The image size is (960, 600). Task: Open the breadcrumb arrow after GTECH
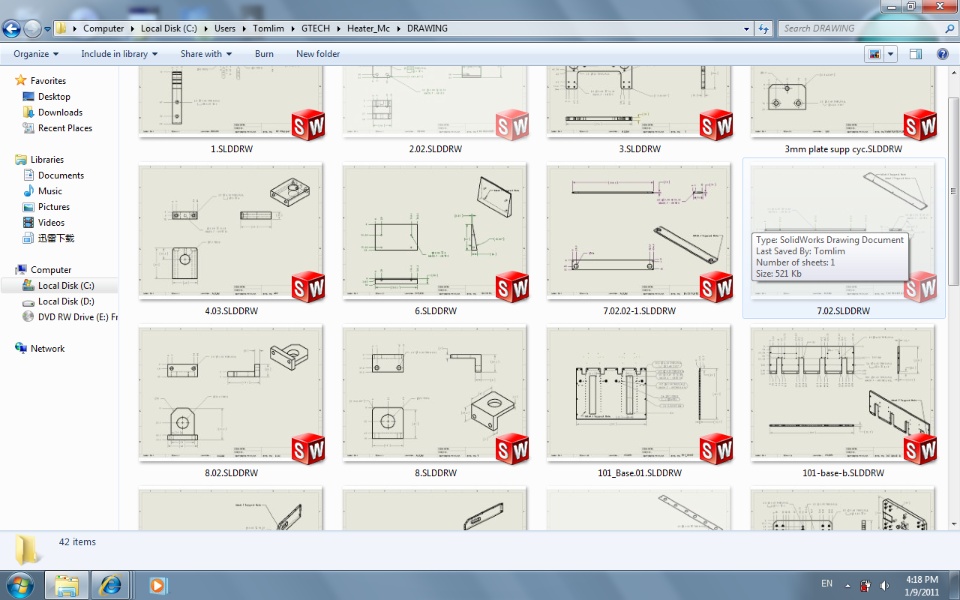point(338,28)
